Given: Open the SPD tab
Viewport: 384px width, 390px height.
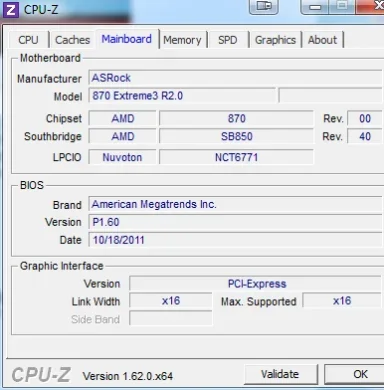Looking at the screenshot, I should click(x=228, y=40).
